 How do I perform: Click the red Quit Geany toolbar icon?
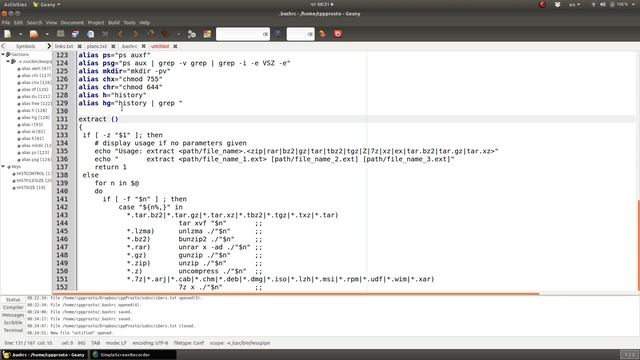pos(338,34)
